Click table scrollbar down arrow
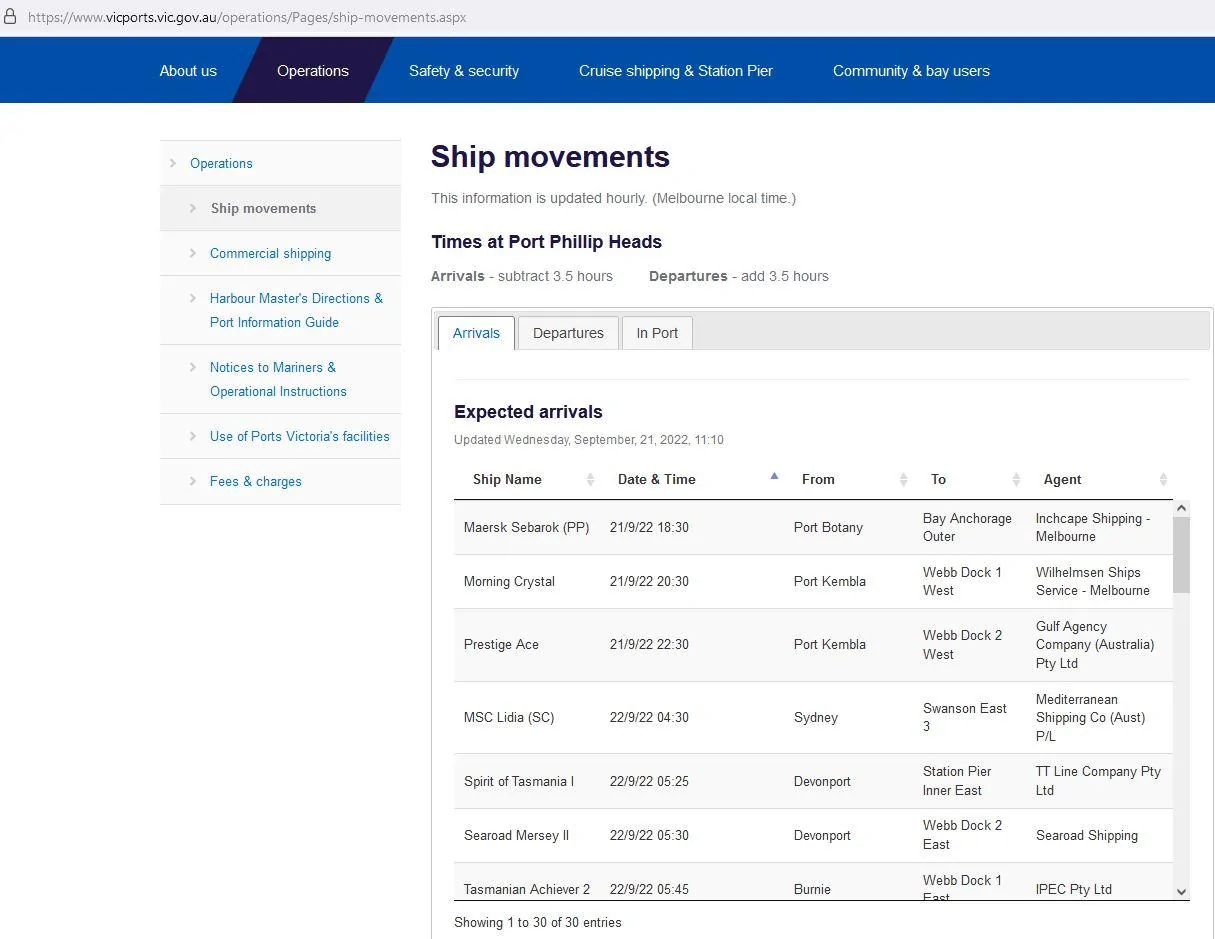 pyautogui.click(x=1181, y=891)
